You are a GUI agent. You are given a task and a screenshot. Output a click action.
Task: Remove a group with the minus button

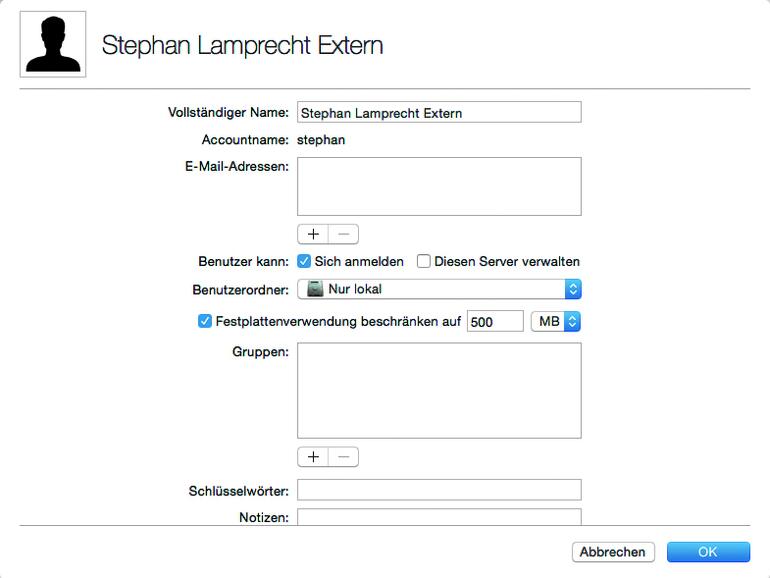click(x=343, y=457)
